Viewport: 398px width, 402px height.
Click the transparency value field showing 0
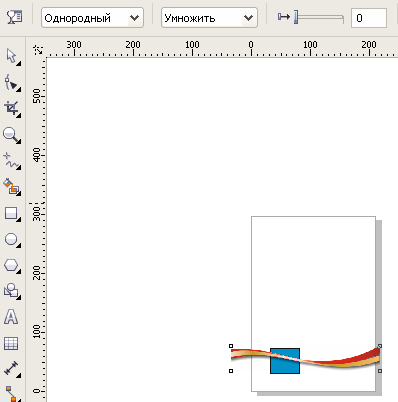pyautogui.click(x=369, y=18)
